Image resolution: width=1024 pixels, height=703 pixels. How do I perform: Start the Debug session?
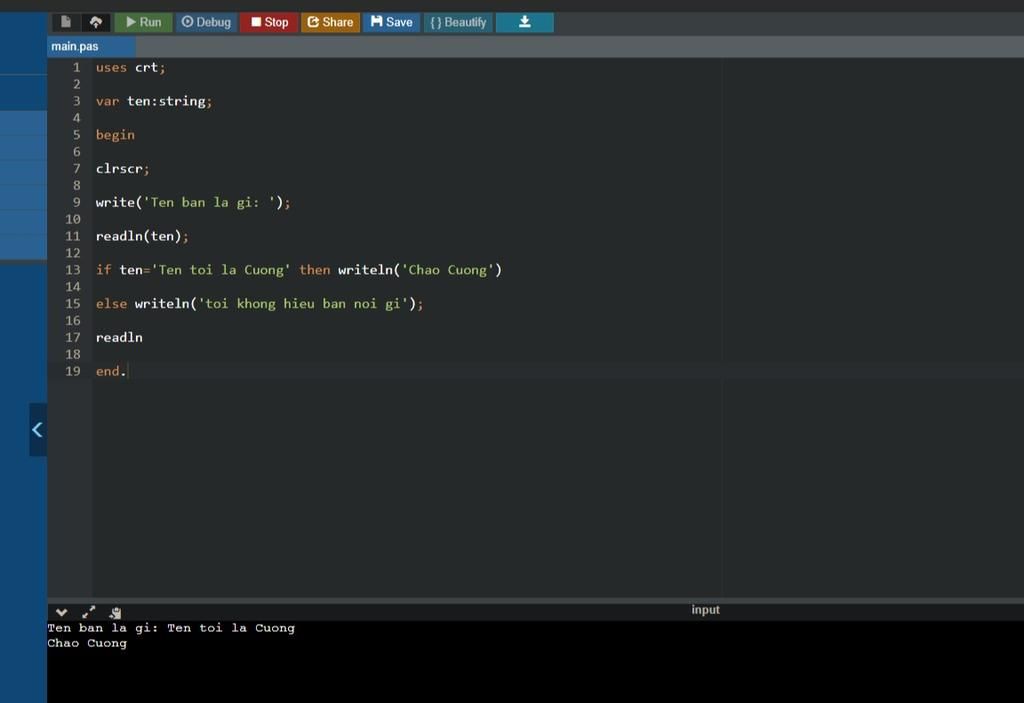pyautogui.click(x=206, y=22)
